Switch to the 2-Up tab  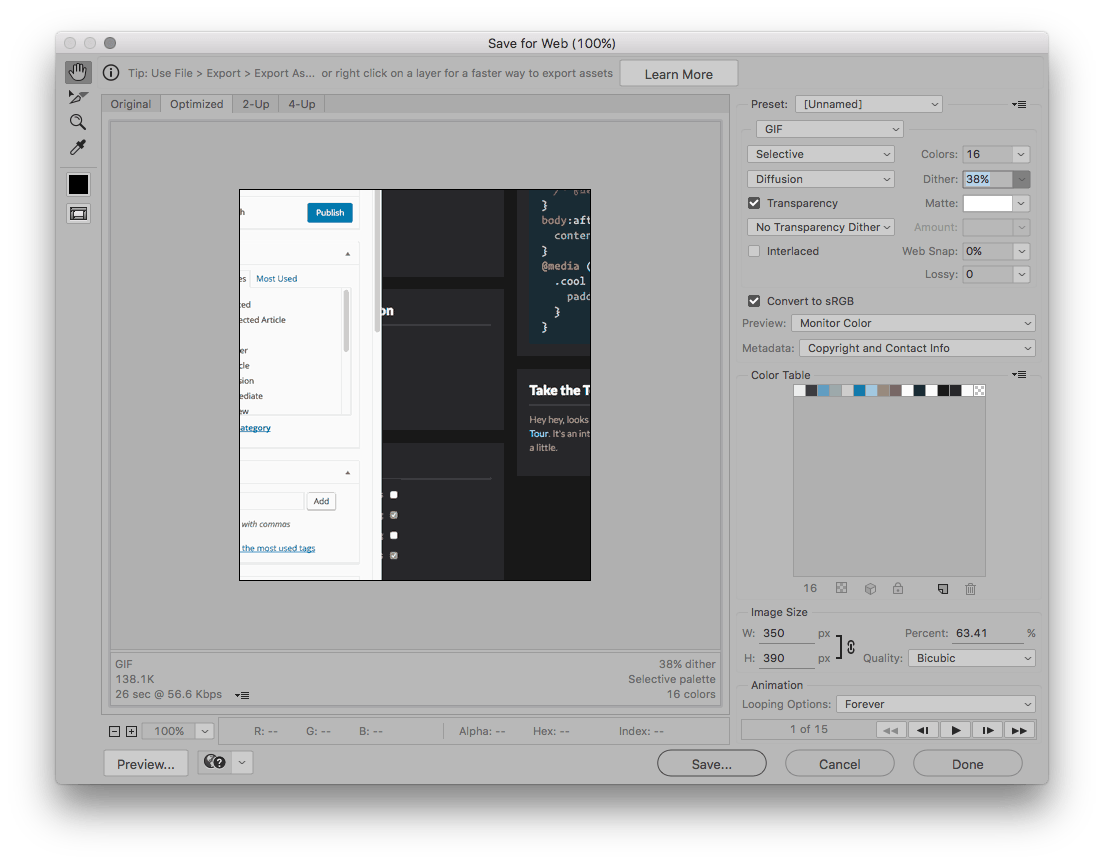(256, 104)
